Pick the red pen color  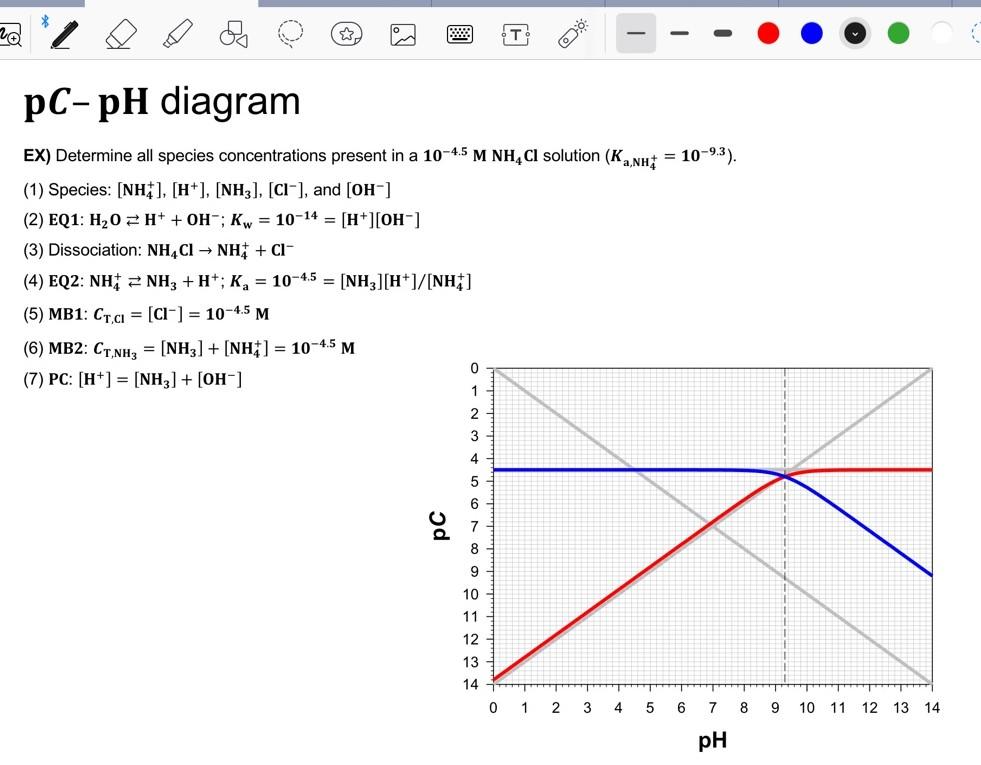(x=768, y=33)
